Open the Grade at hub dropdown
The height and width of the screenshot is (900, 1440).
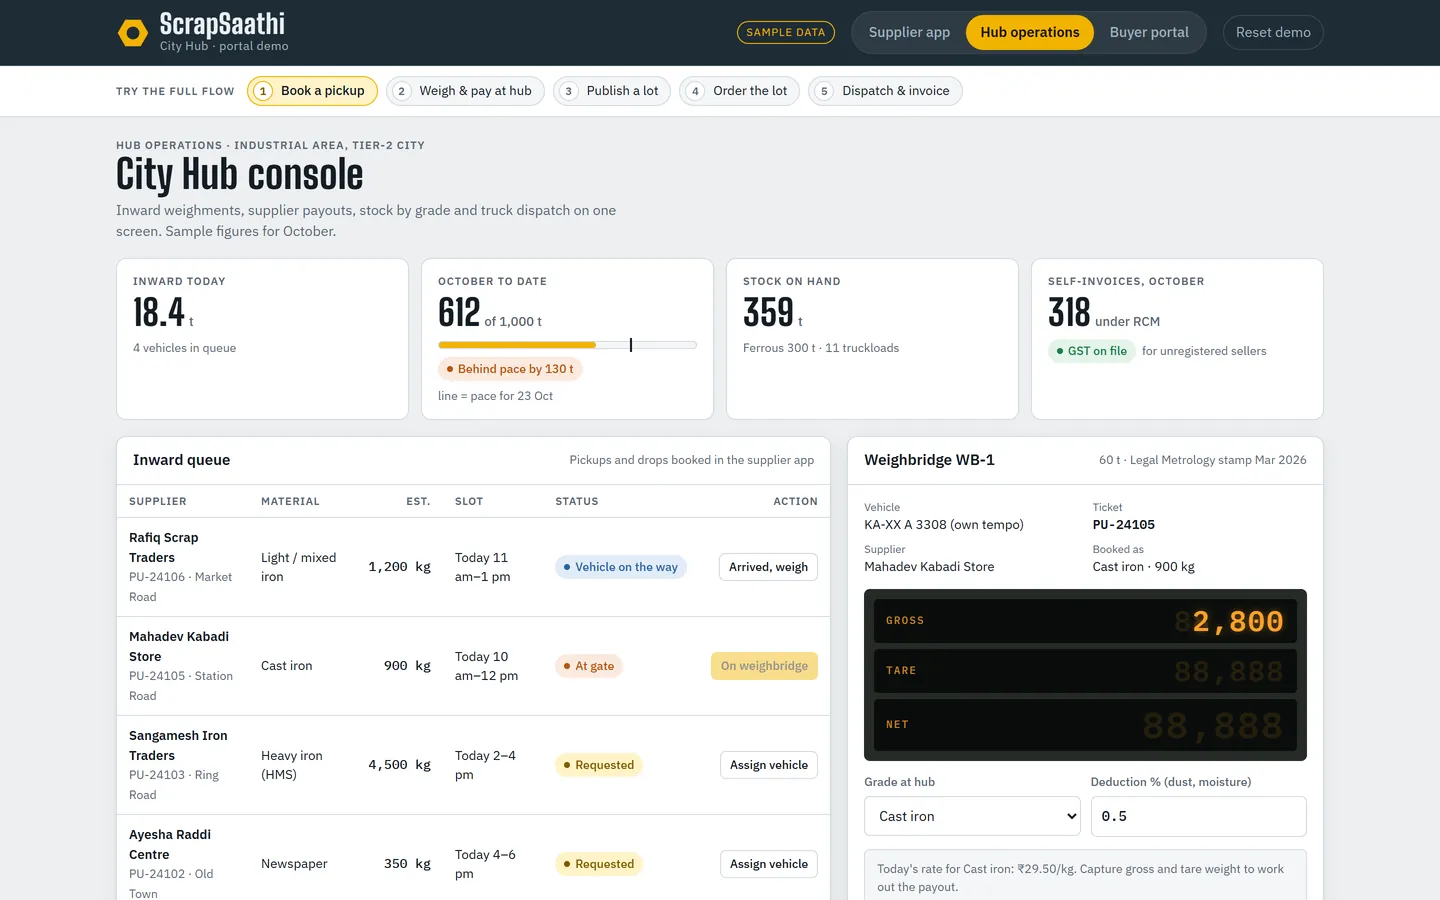972,816
